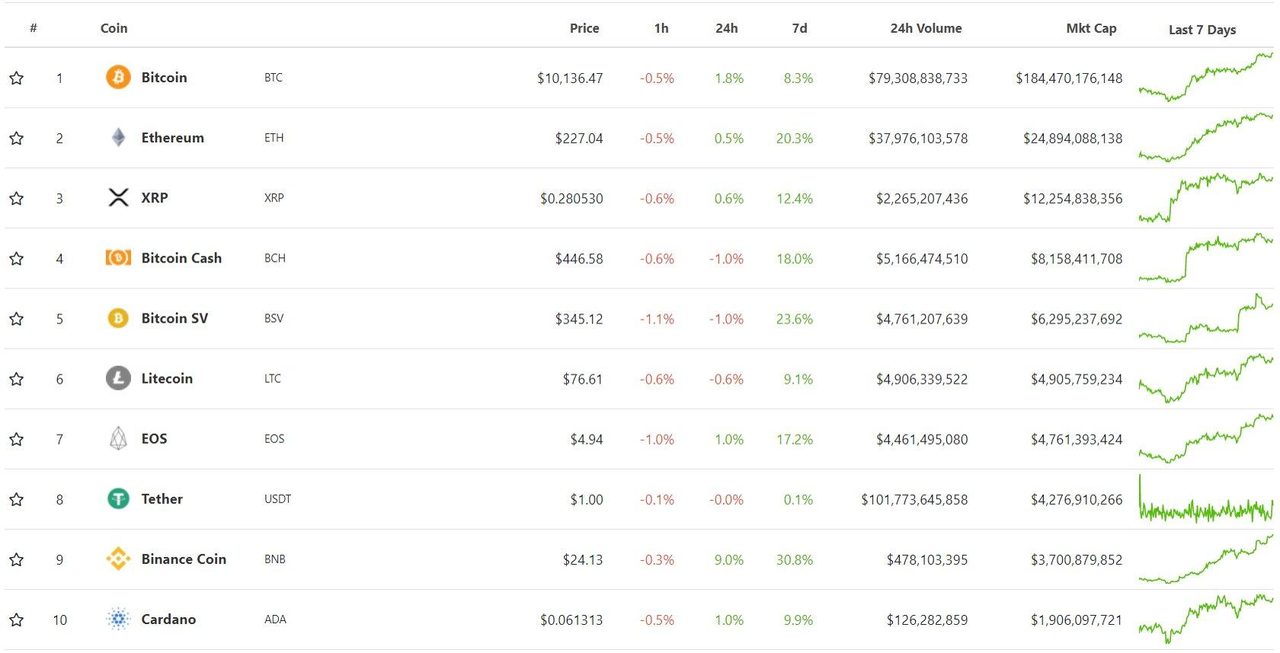Sort by Mkt Cap column header
This screenshot has width=1280, height=653.
1091,28
